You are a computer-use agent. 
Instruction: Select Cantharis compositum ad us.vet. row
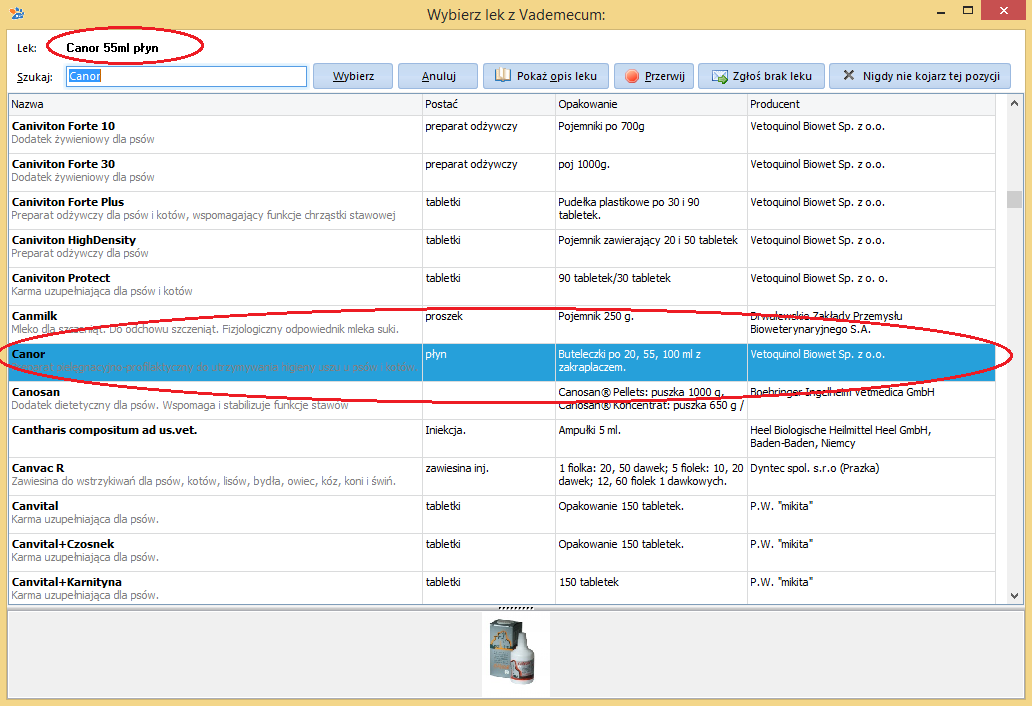click(x=502, y=439)
